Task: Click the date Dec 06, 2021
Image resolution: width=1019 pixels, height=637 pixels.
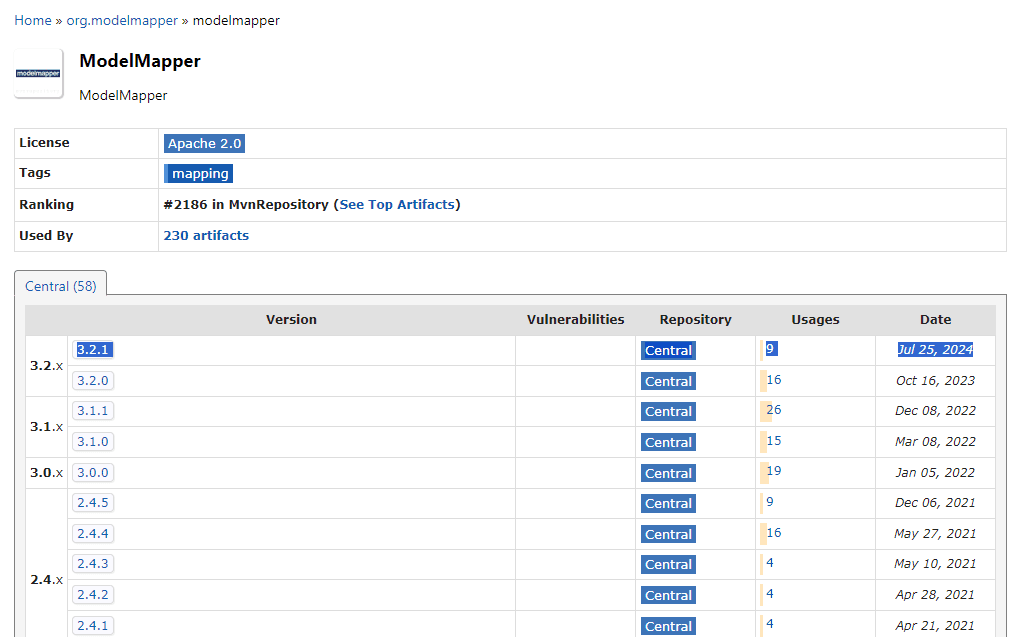Action: point(935,502)
